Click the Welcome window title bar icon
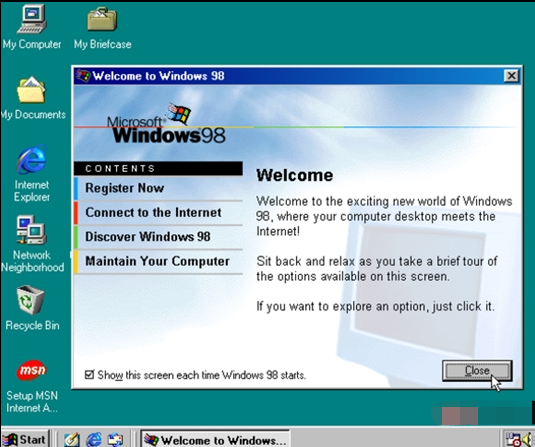This screenshot has width=535, height=447. pos(83,75)
